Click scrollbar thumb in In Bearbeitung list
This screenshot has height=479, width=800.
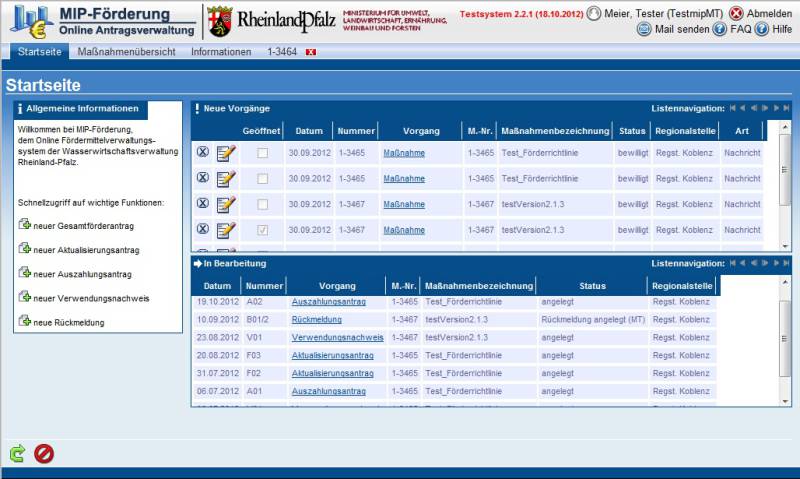coord(785,338)
